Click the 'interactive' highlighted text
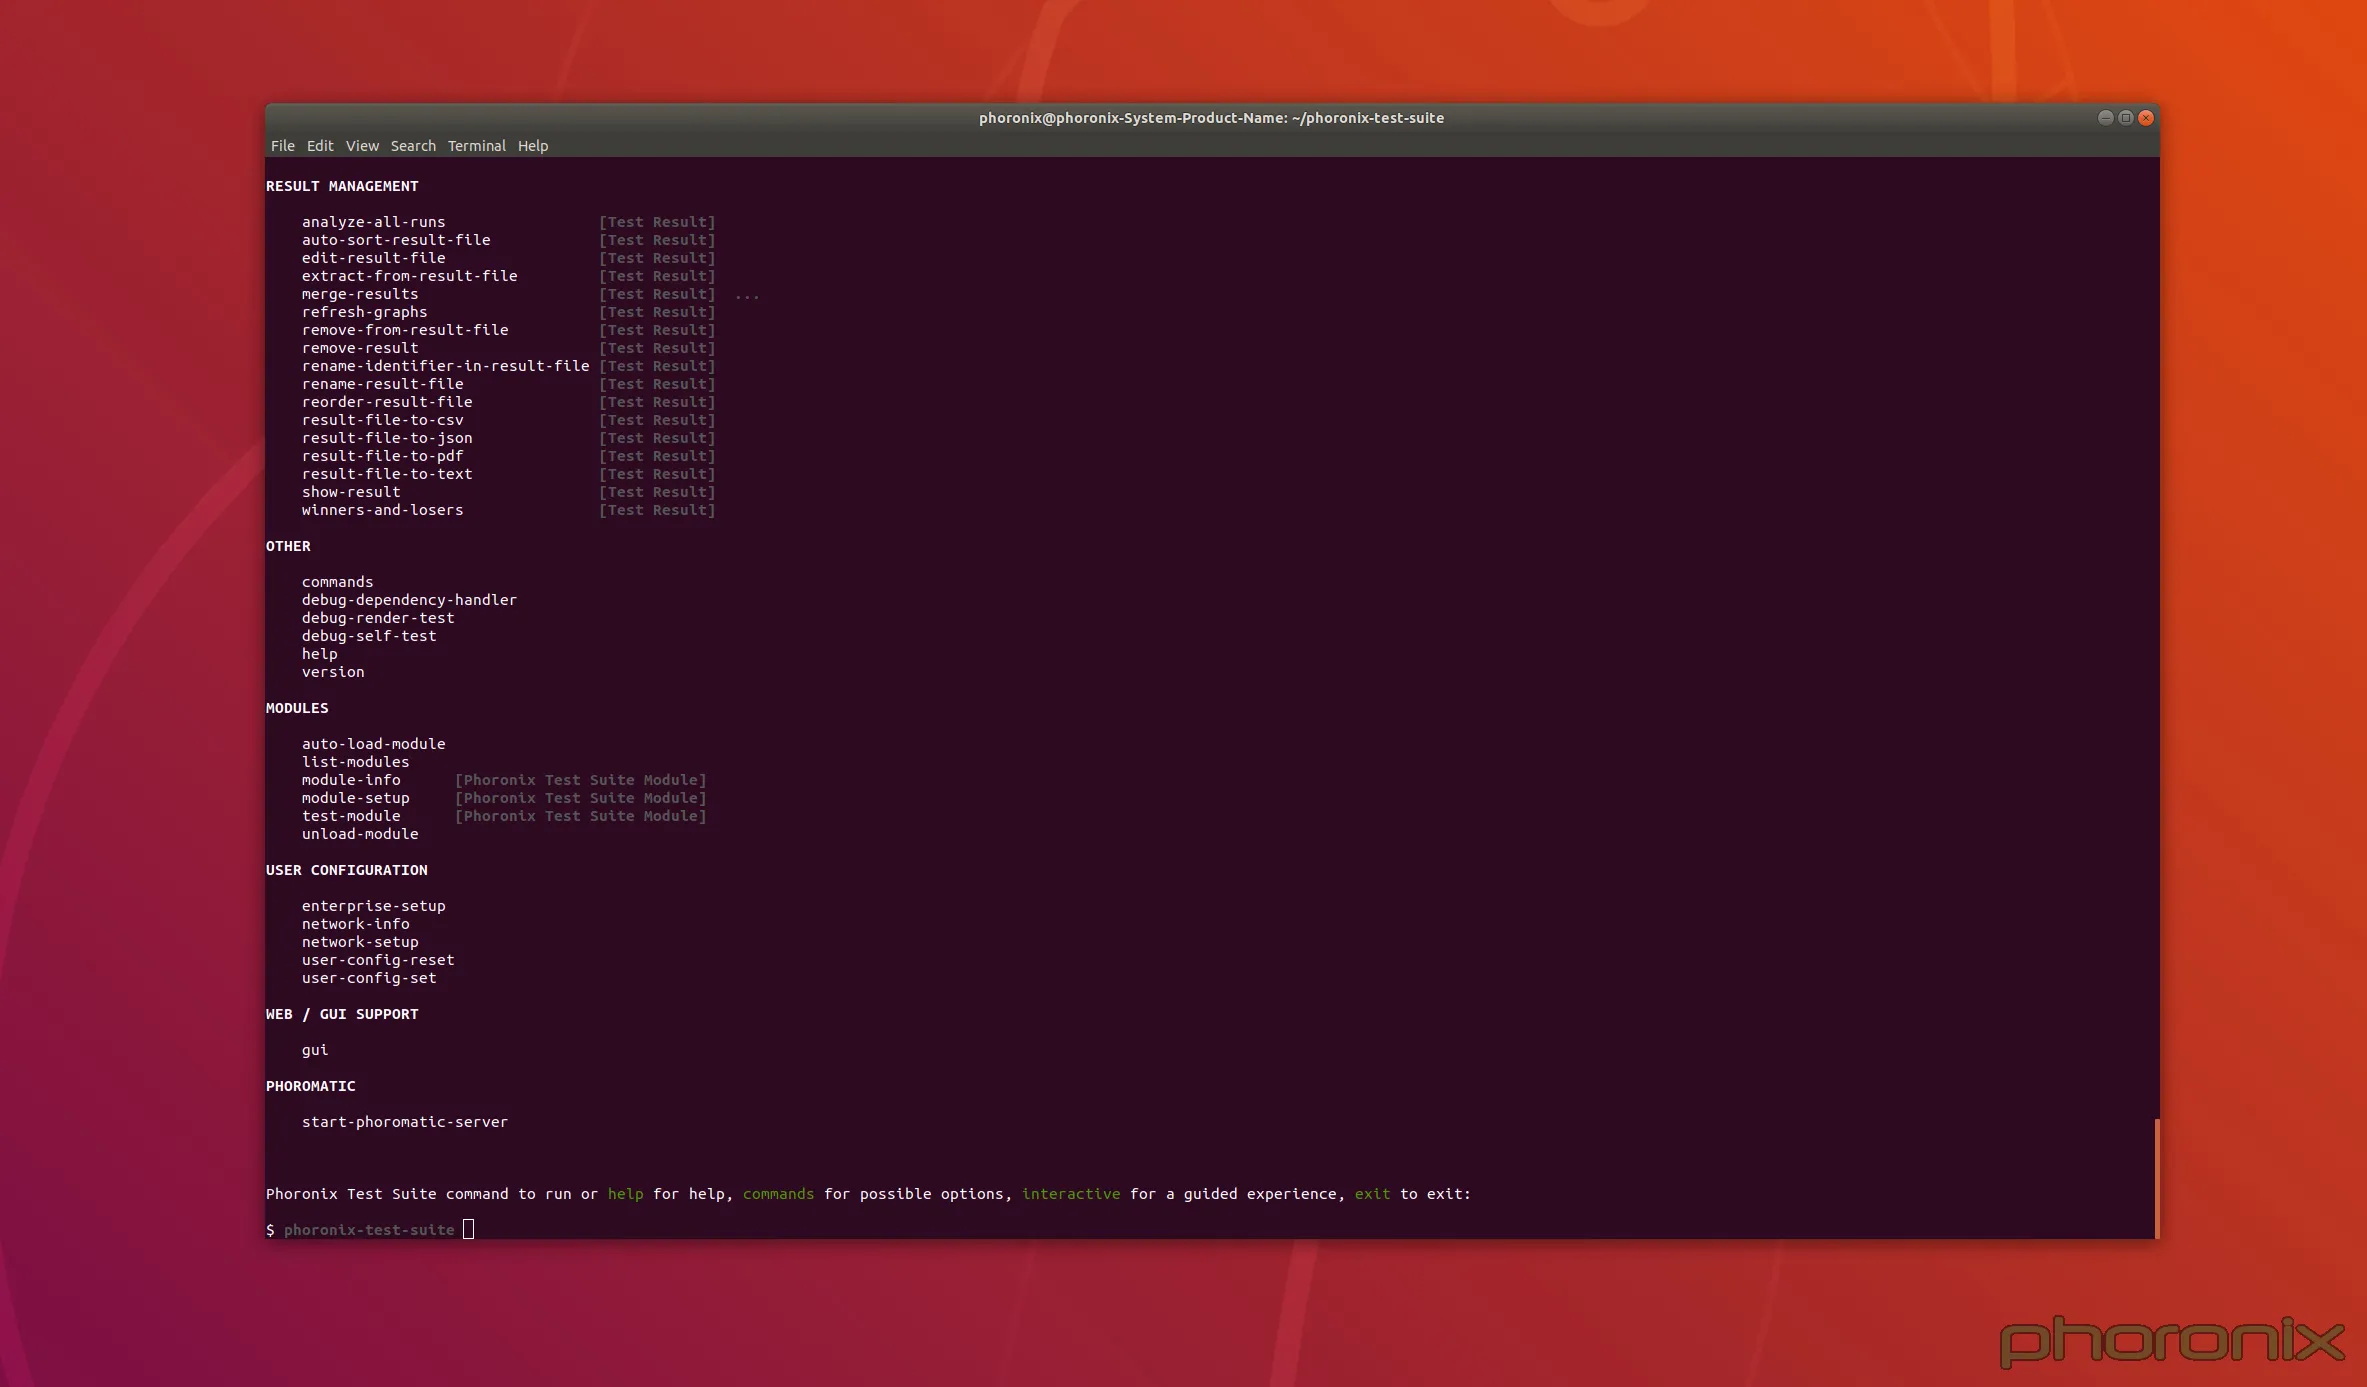2367x1387 pixels. [1071, 1194]
